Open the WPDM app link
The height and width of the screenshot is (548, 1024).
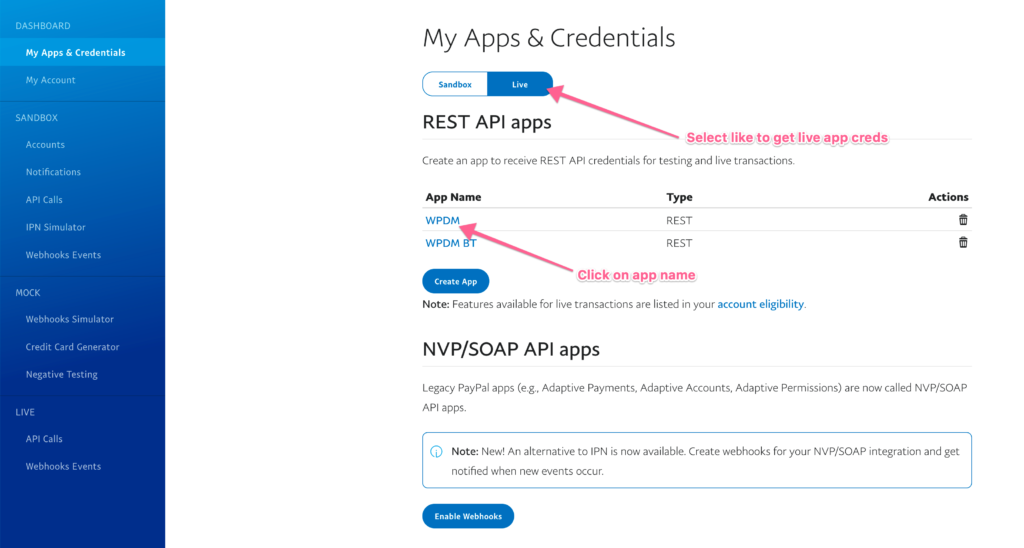443,220
